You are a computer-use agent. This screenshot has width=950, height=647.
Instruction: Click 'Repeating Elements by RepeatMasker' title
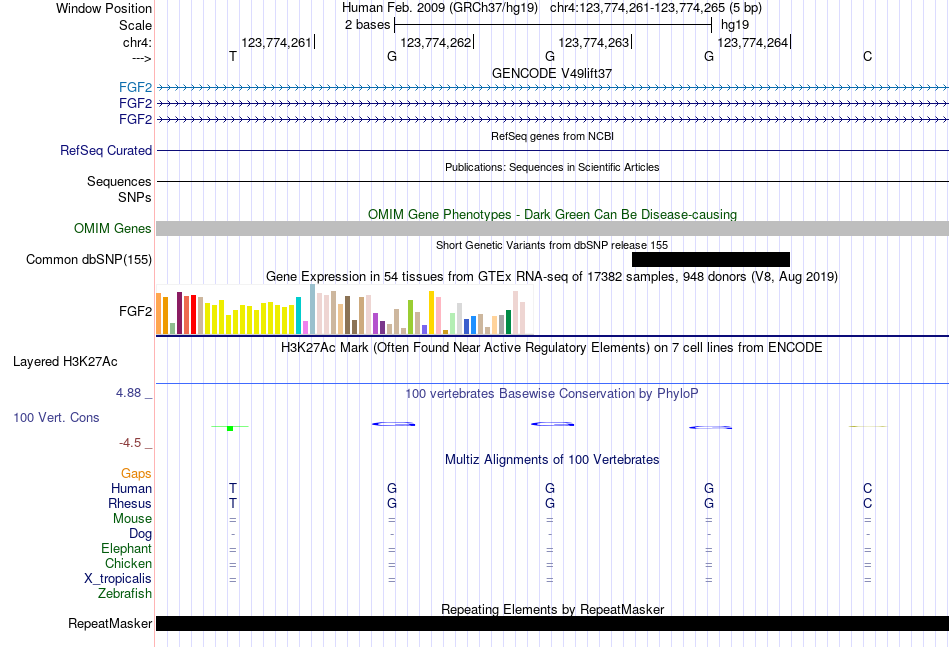click(x=552, y=609)
